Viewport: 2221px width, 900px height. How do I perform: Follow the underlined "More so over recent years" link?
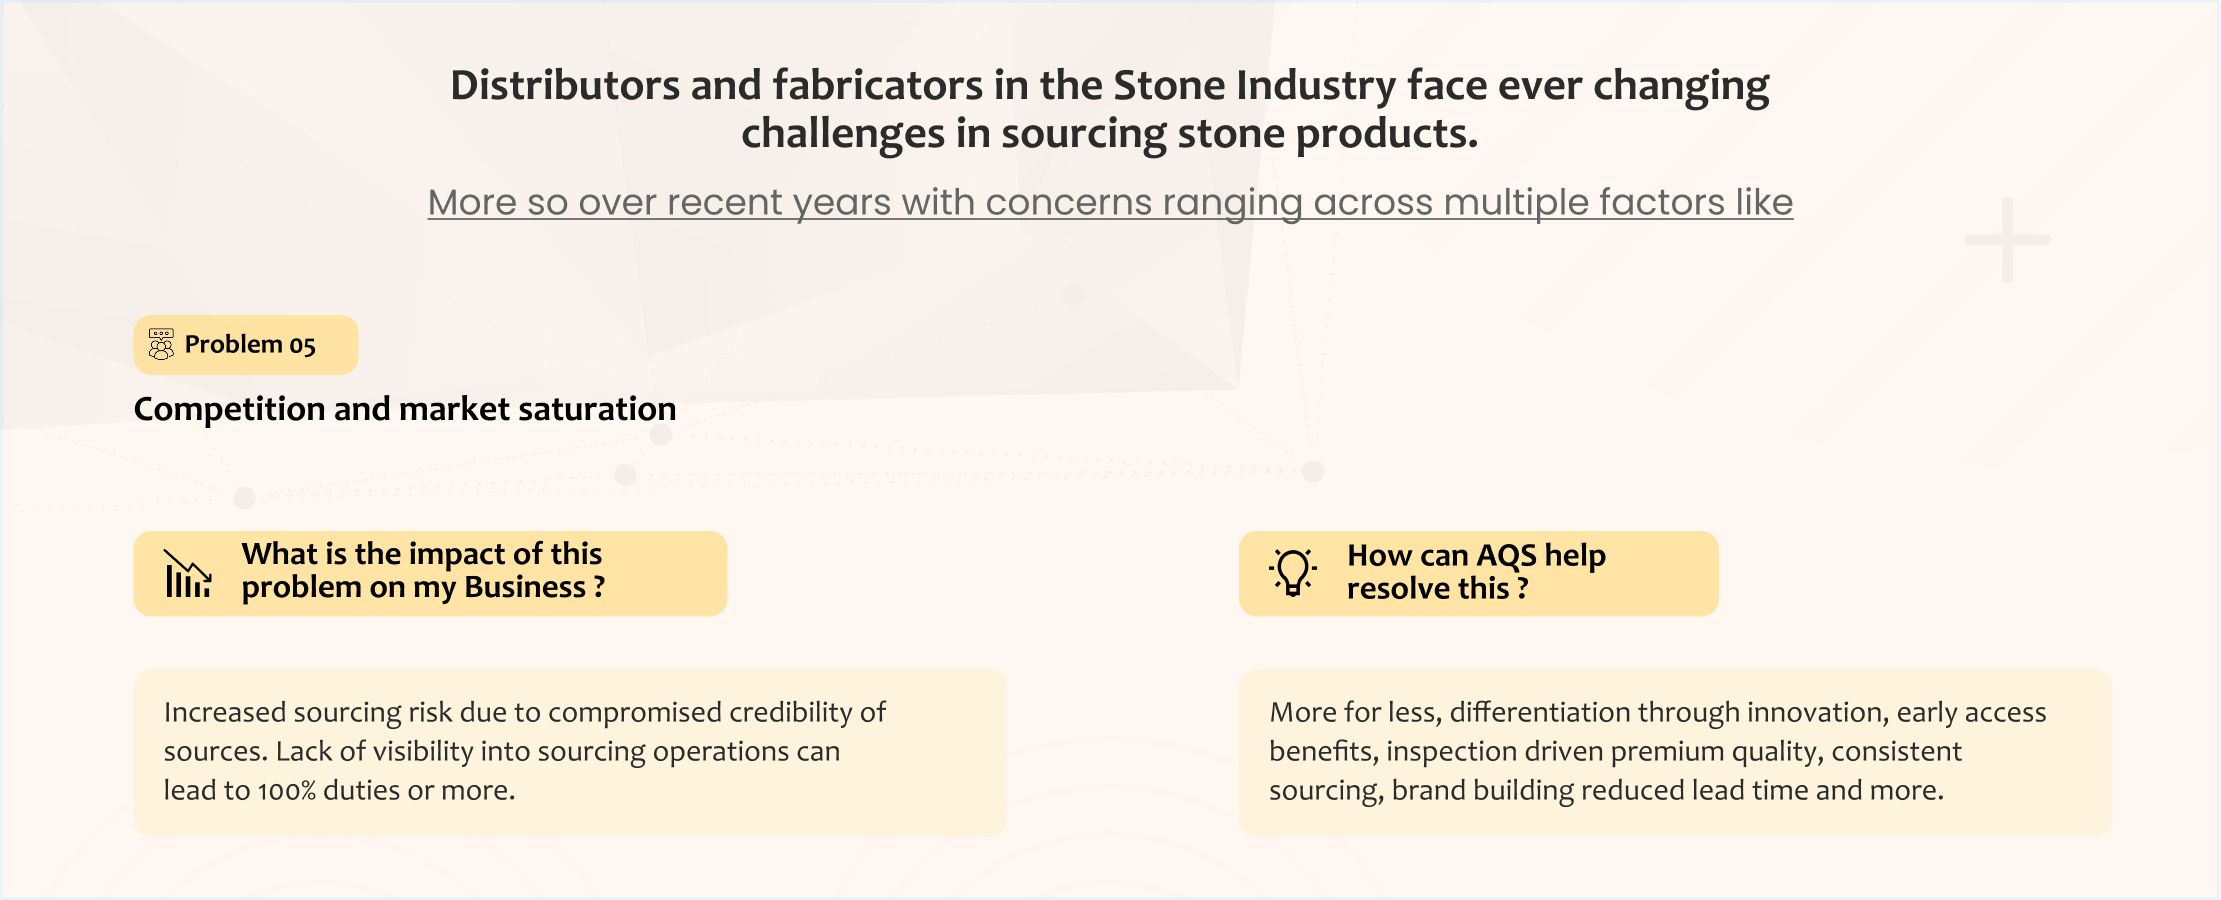pyautogui.click(x=1110, y=202)
